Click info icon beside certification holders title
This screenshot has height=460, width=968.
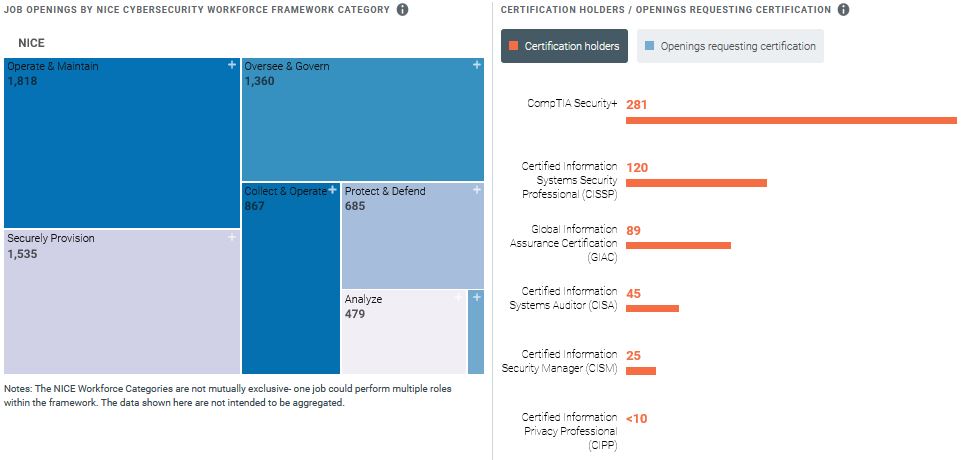tap(843, 10)
